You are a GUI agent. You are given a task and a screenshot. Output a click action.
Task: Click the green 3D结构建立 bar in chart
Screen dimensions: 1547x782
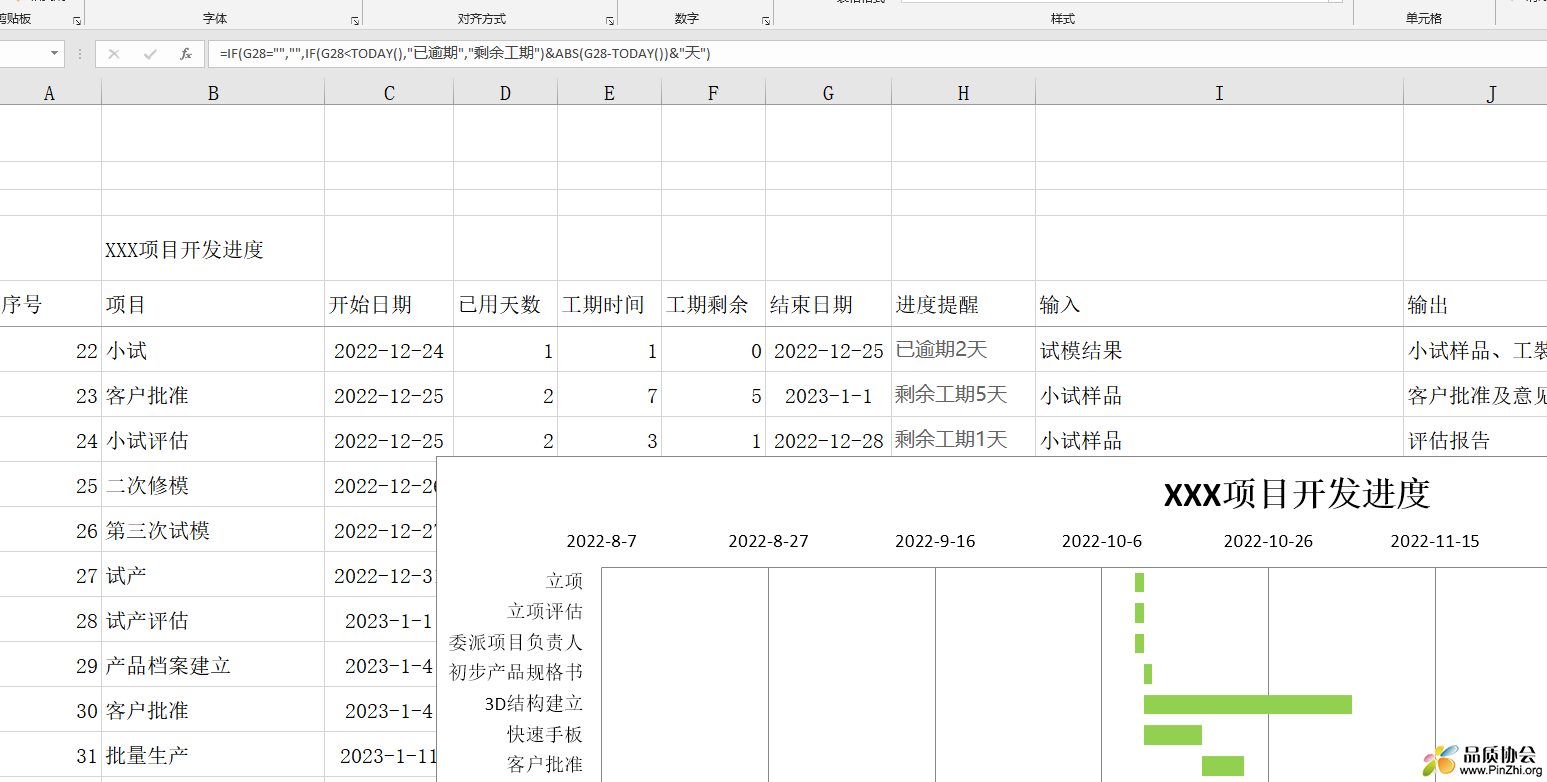tap(1248, 704)
